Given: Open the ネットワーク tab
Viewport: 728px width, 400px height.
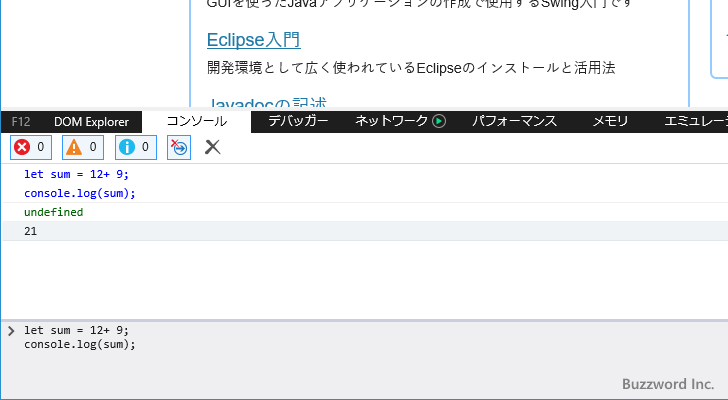Looking at the screenshot, I should (391, 121).
